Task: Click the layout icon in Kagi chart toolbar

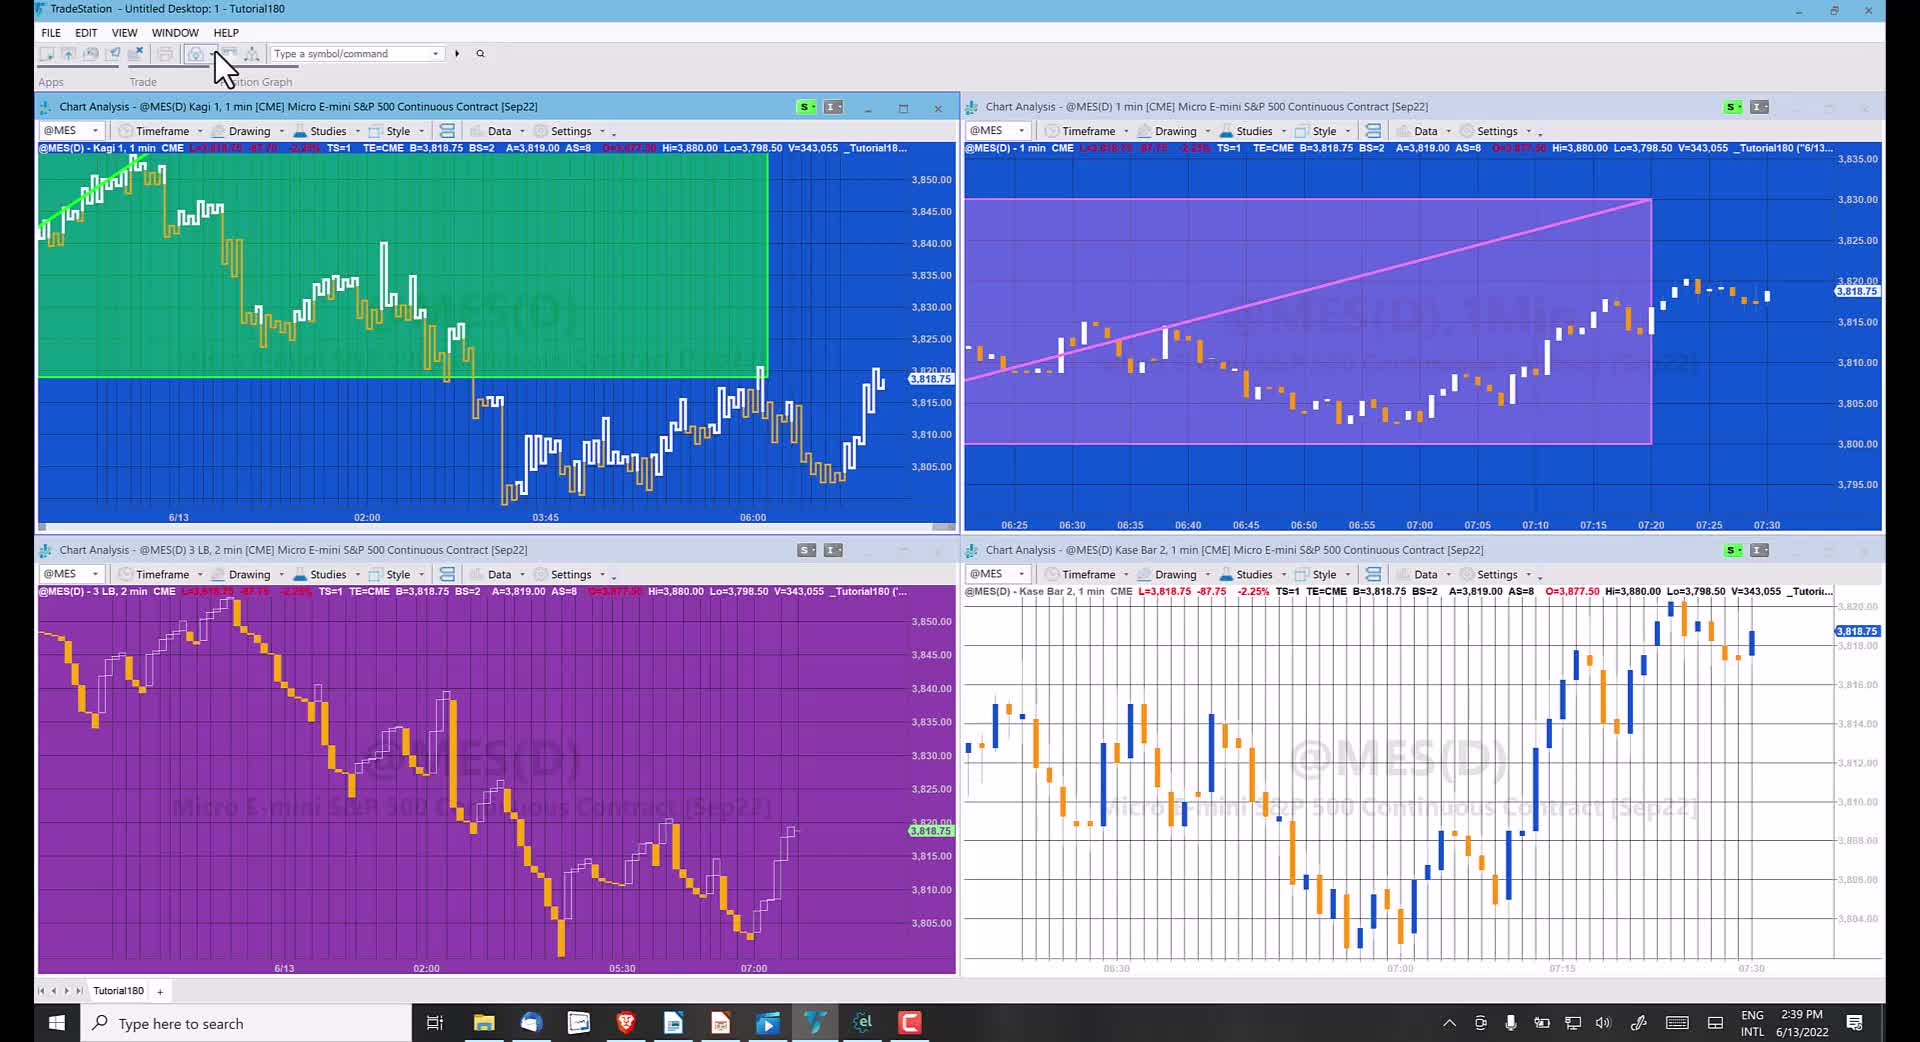Action: [x=447, y=131]
